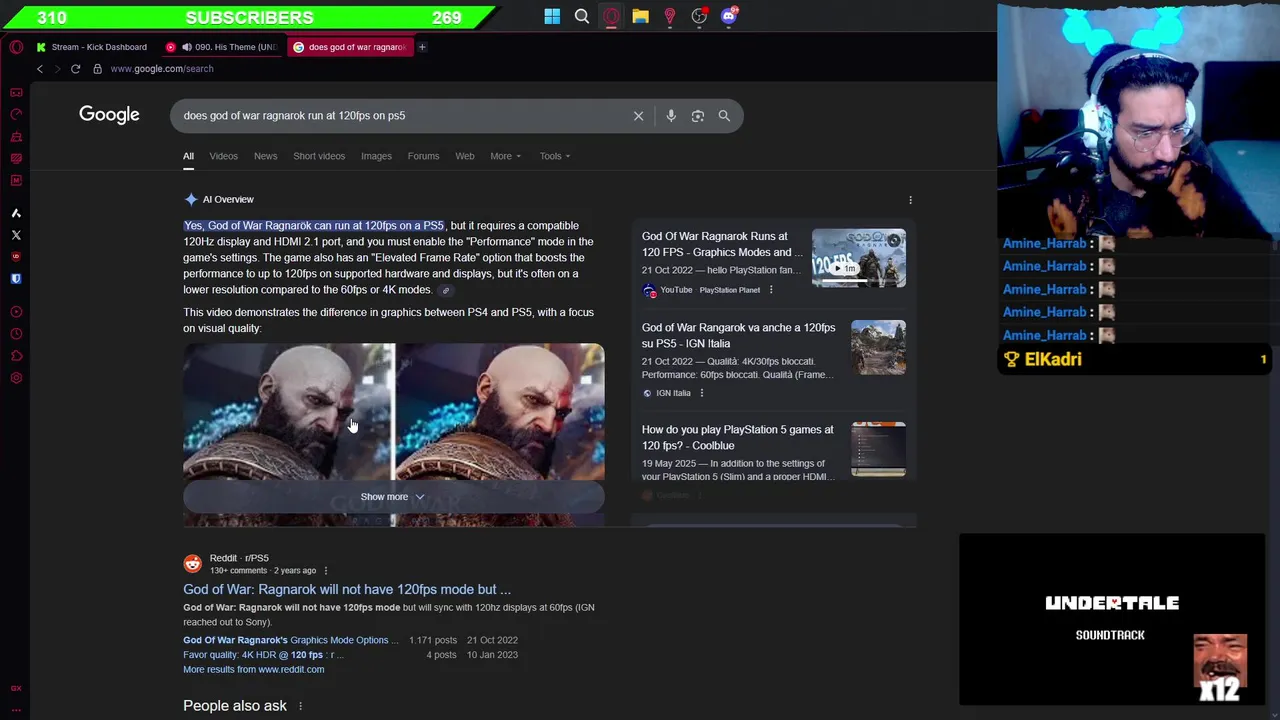Open the Opera GX main menu icon

(x=16, y=47)
